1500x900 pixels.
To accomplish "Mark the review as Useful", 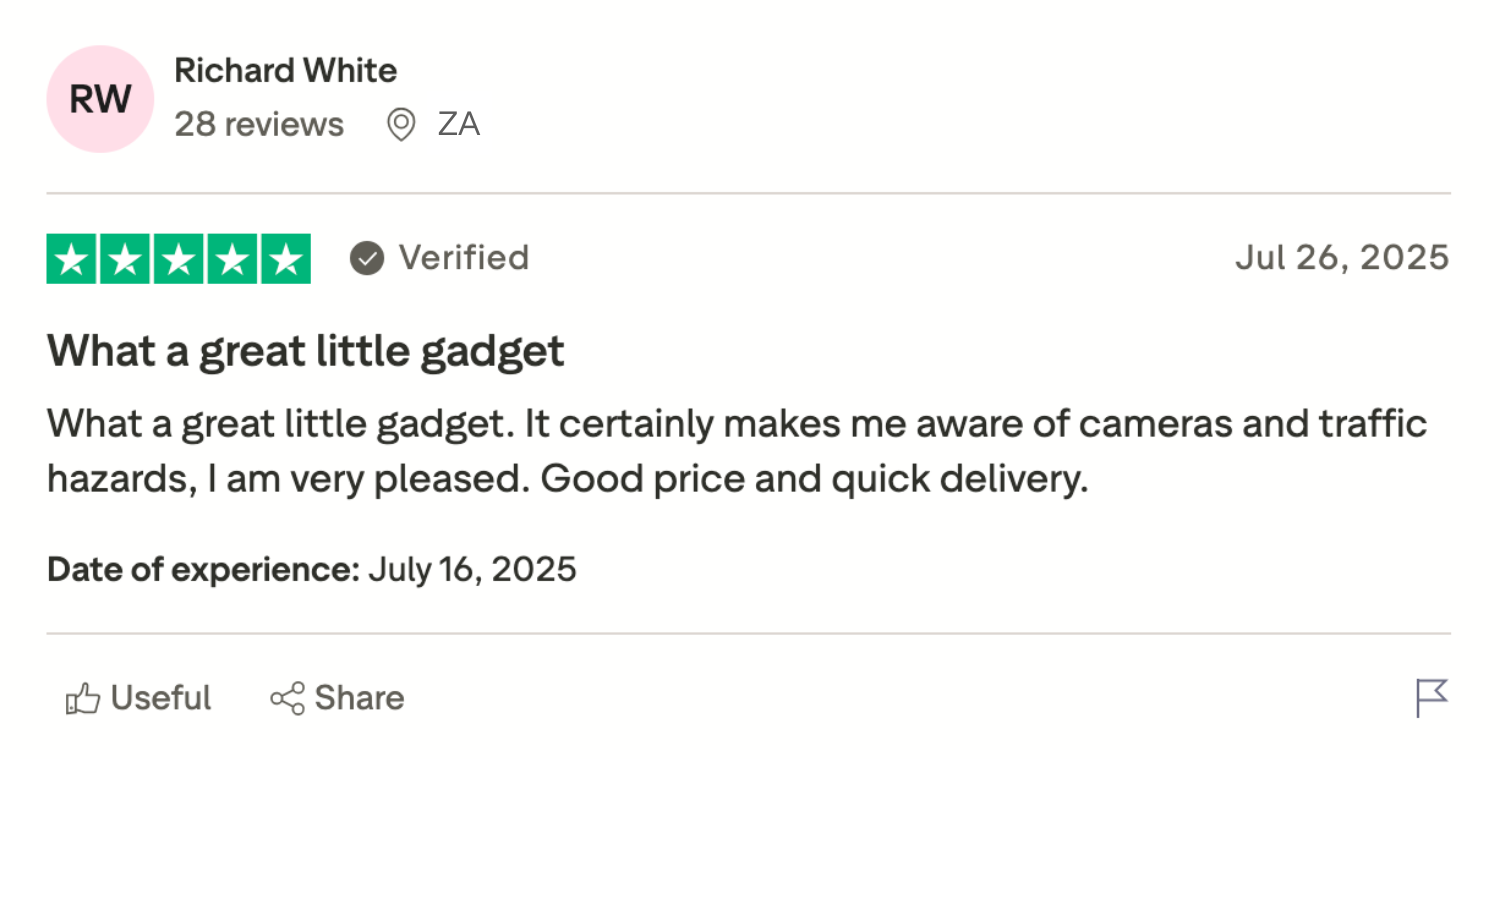I will coord(138,698).
